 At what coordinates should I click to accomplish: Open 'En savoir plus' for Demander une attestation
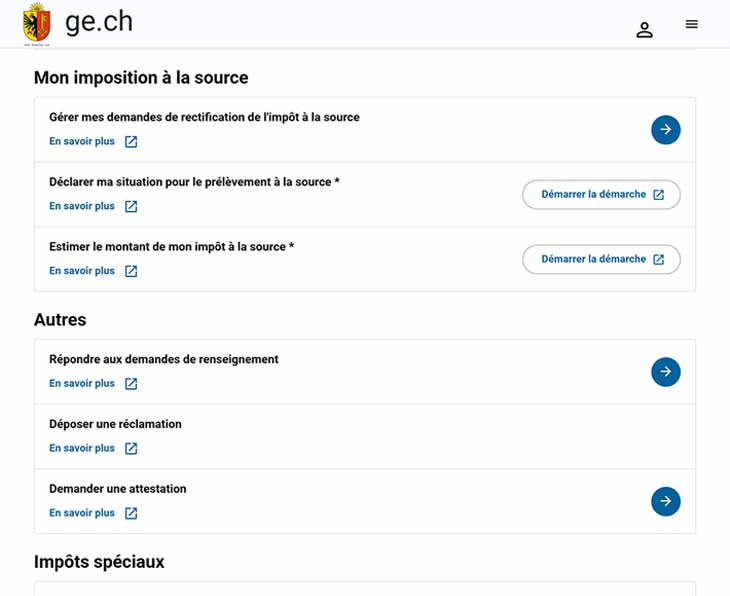[82, 513]
